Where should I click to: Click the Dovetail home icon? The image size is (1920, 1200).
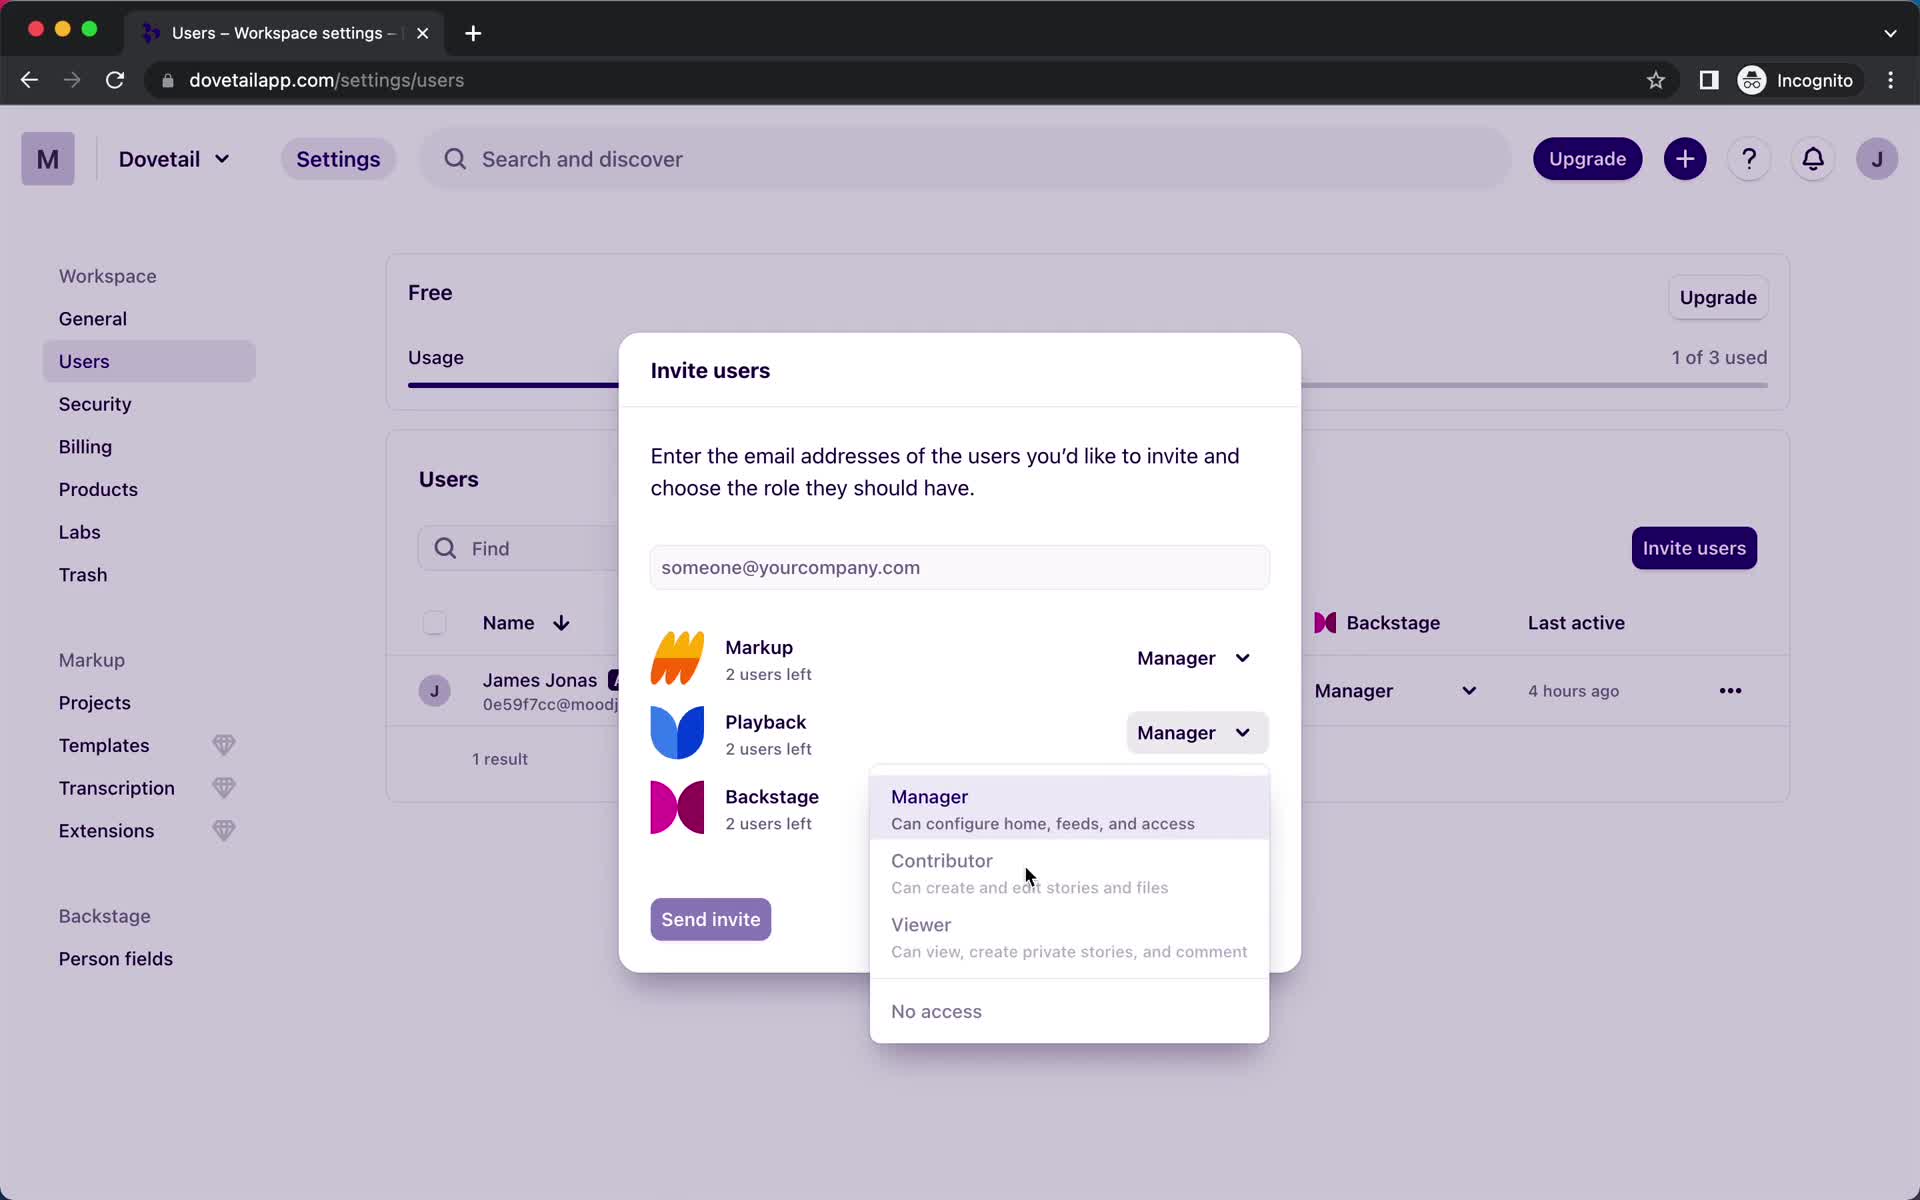click(48, 158)
